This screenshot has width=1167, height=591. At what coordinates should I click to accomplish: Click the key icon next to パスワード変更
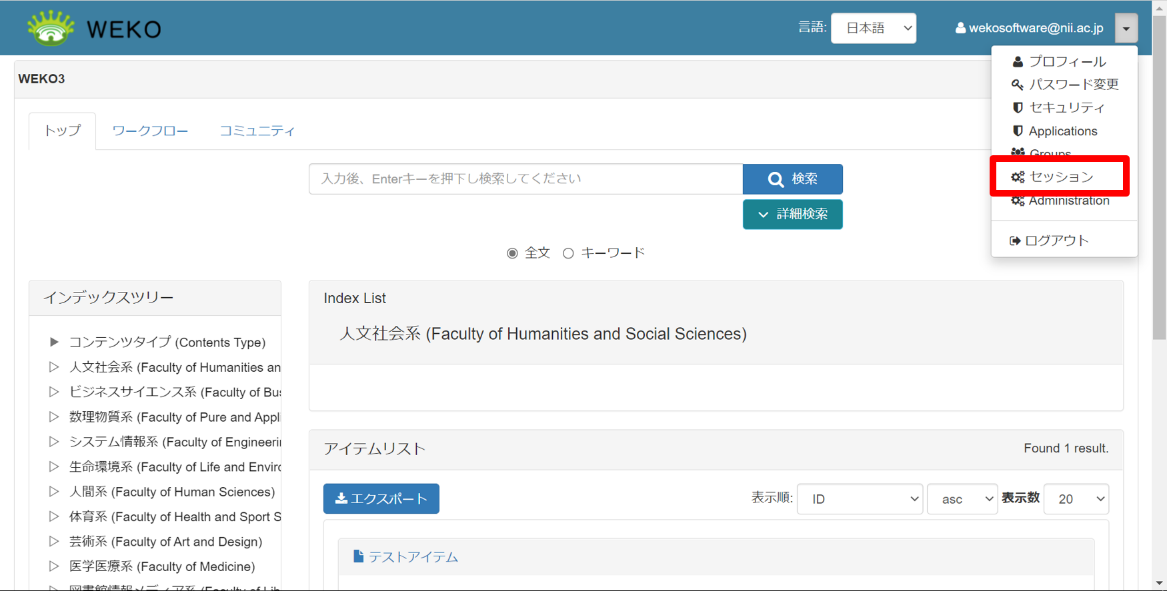[1016, 83]
